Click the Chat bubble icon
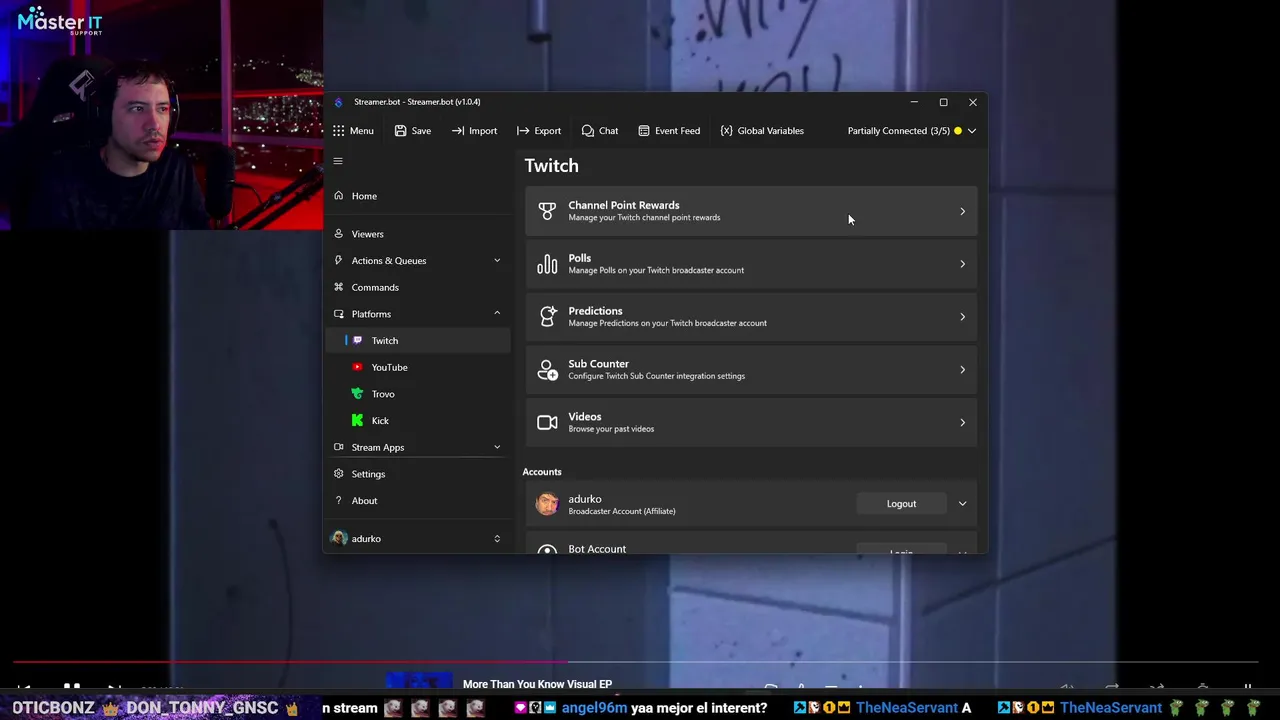This screenshot has height=720, width=1280. [588, 131]
